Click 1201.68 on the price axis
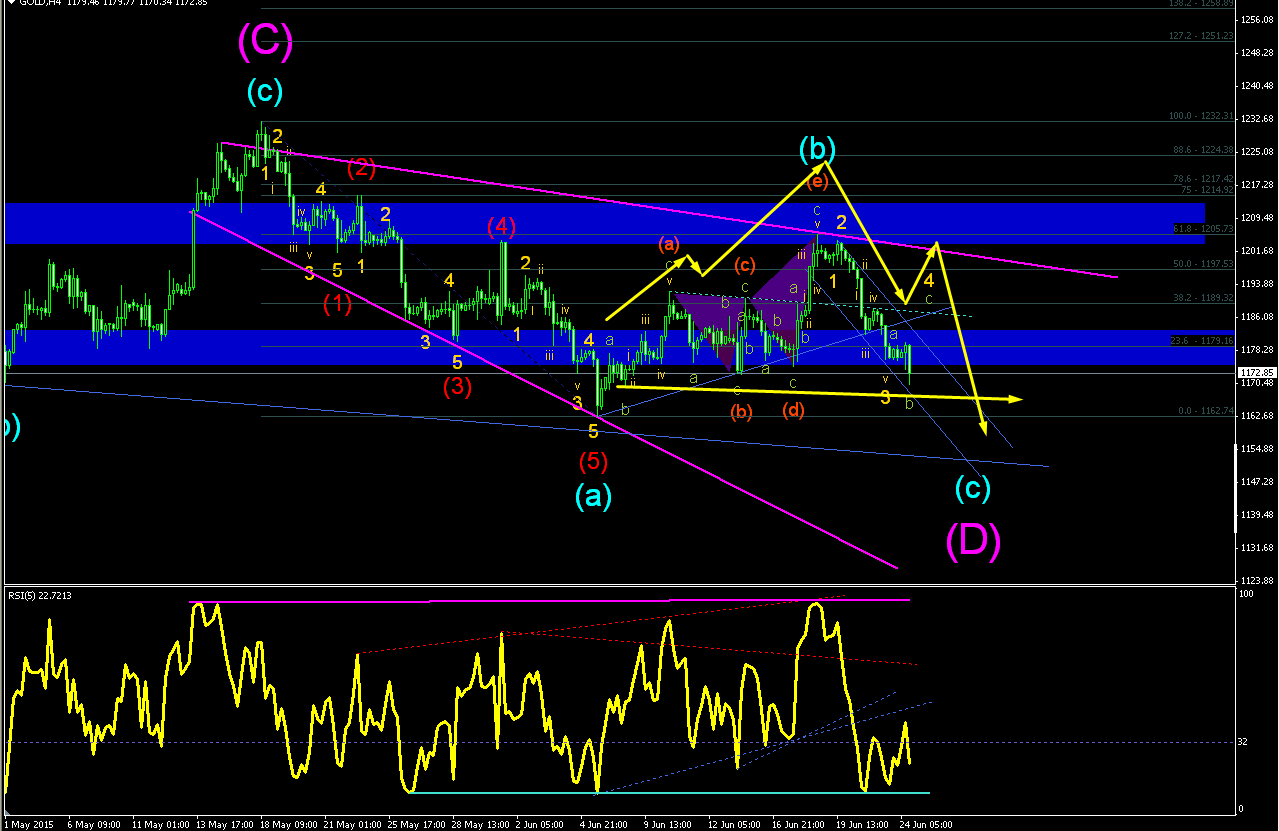The image size is (1279, 831). [1257, 251]
